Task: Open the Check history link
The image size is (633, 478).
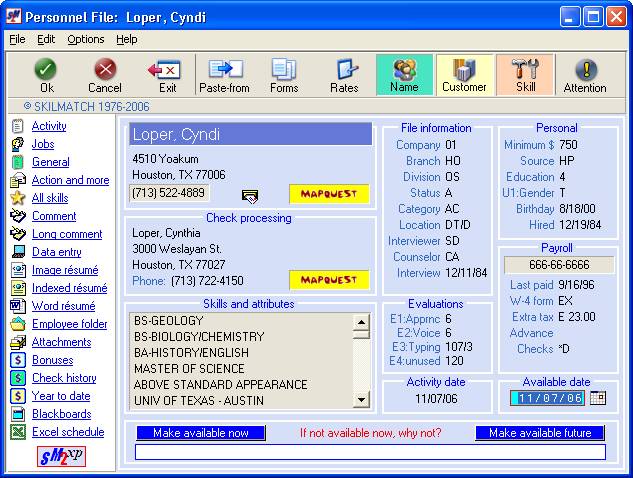Action: pyautogui.click(x=64, y=378)
